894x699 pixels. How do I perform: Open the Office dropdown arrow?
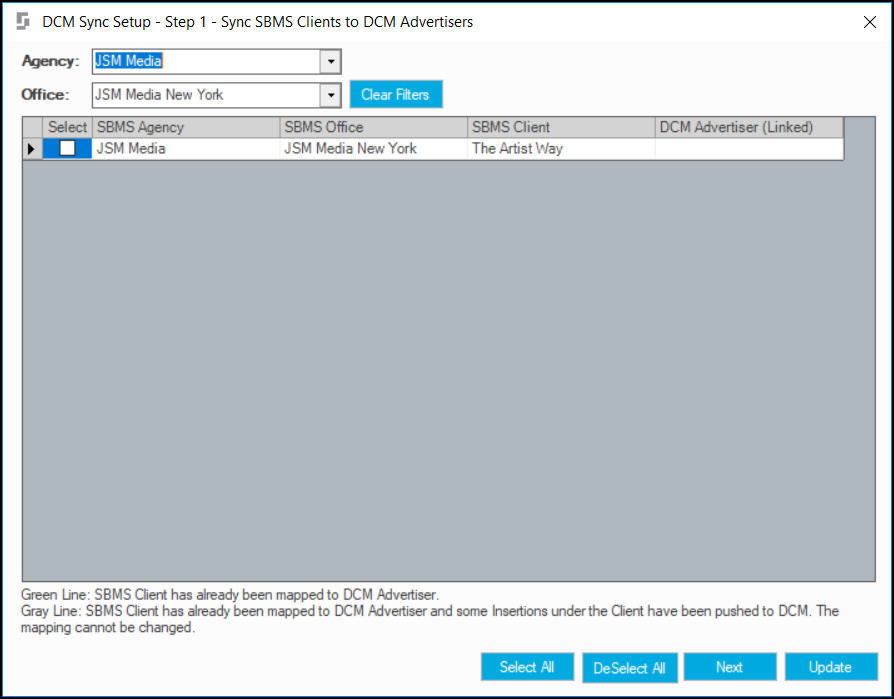tap(331, 95)
